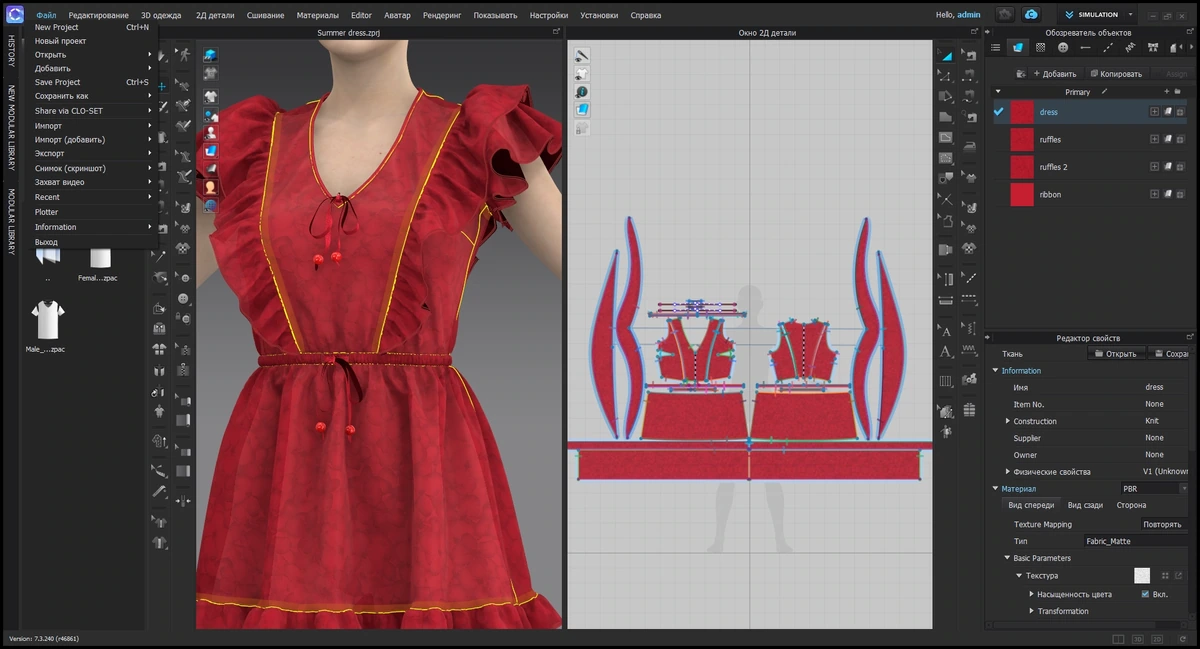Click the Texture color swatch
The width and height of the screenshot is (1200, 649).
[1142, 576]
